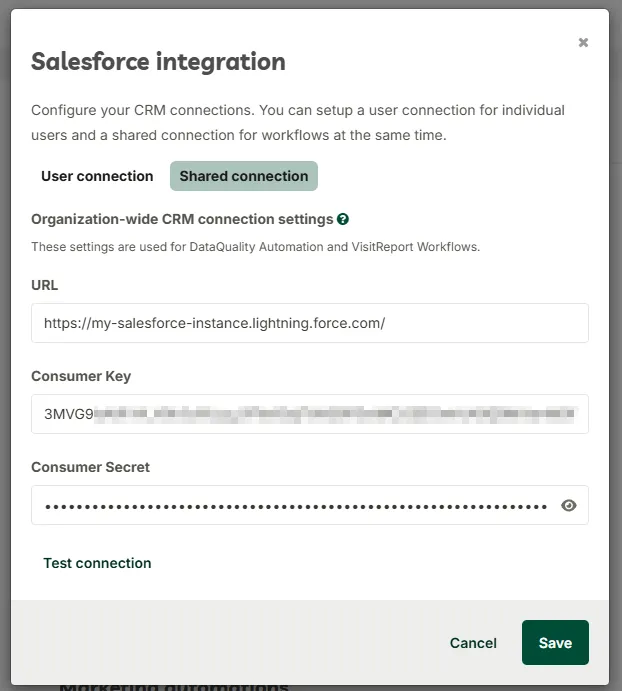
Task: Switch to the User connection tab
Action: tap(97, 176)
